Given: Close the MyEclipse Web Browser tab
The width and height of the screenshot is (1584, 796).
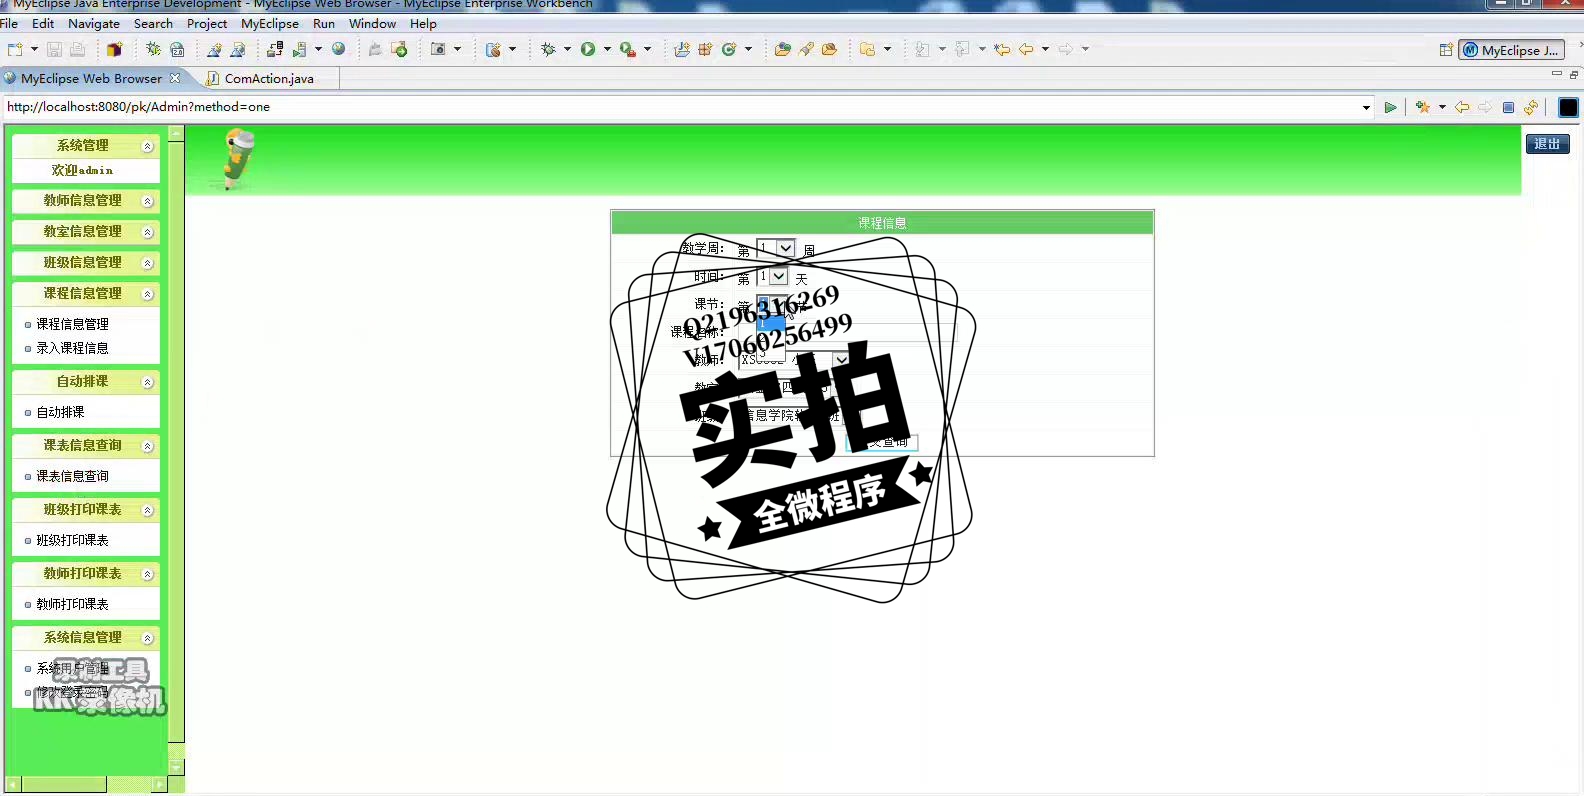Looking at the screenshot, I should tap(175, 78).
